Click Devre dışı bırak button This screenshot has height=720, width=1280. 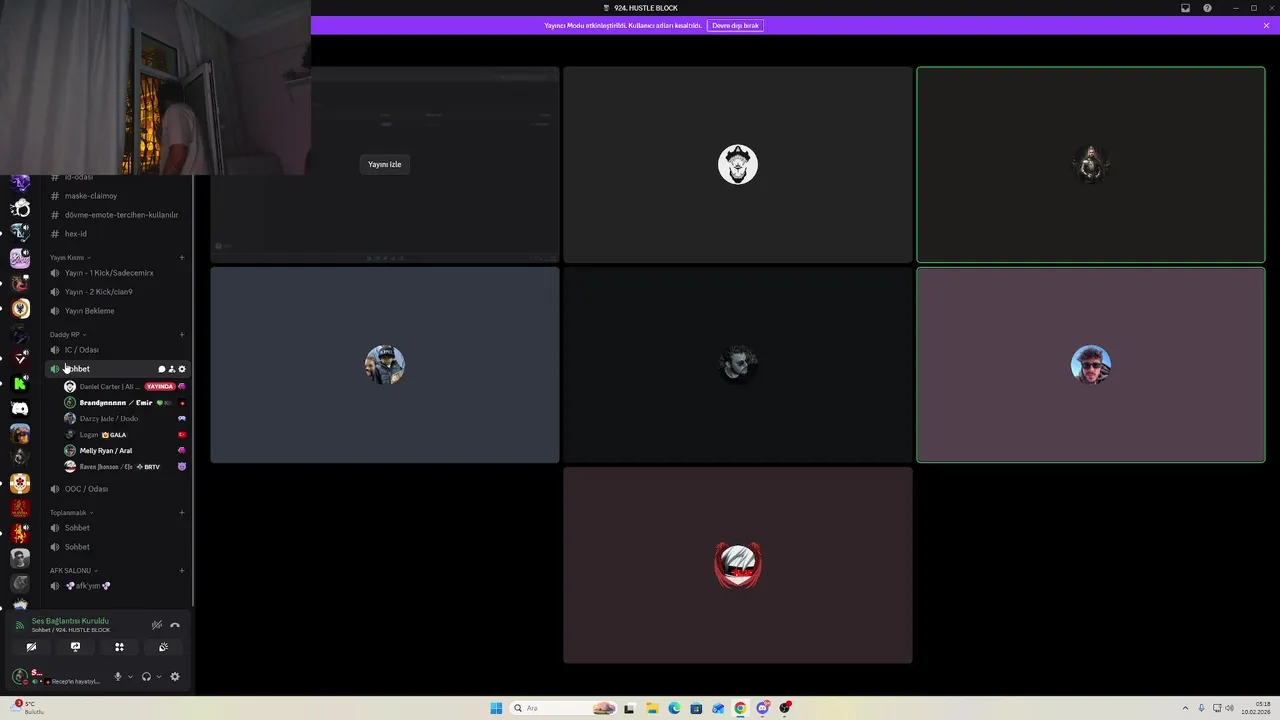(735, 25)
